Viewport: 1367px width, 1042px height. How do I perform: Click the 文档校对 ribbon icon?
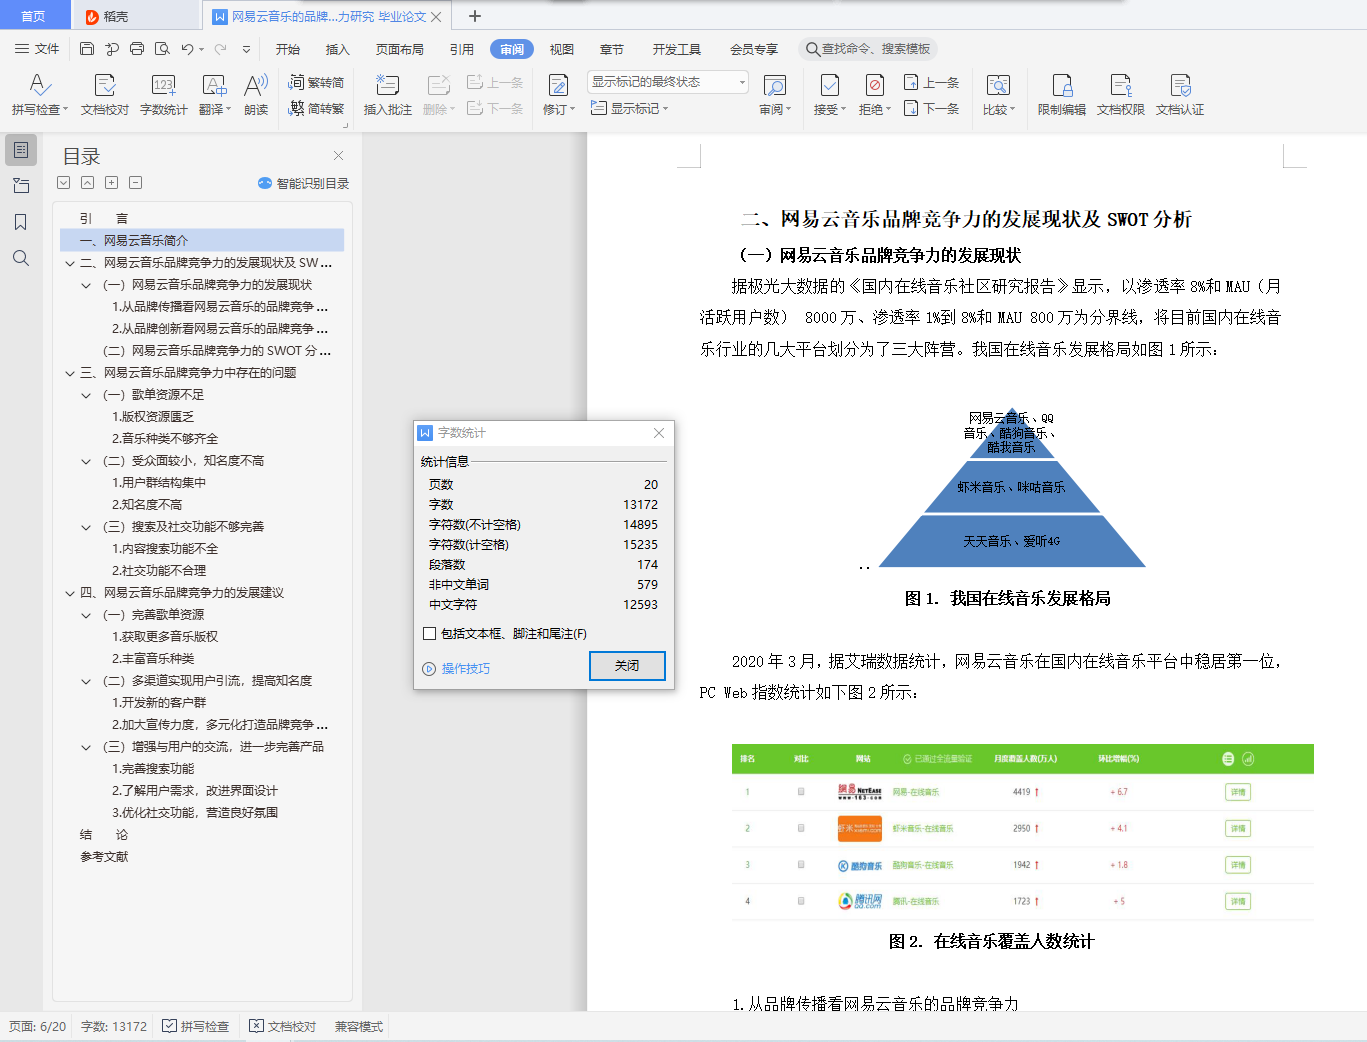105,94
